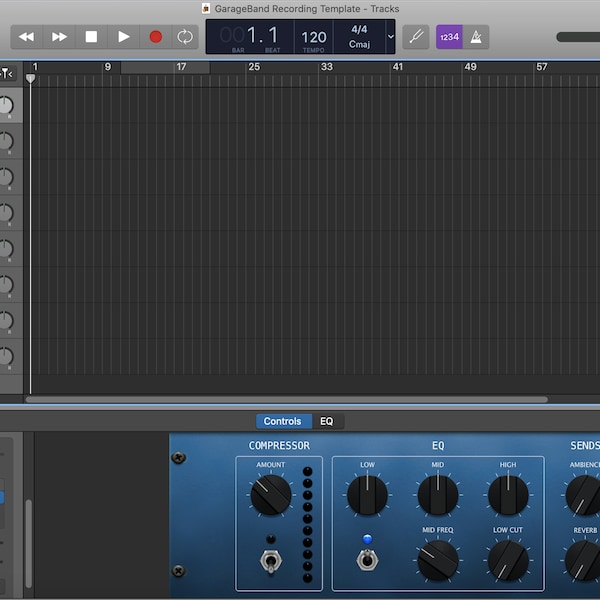Click the second track's pan knob
This screenshot has width=600, height=600.
5,141
